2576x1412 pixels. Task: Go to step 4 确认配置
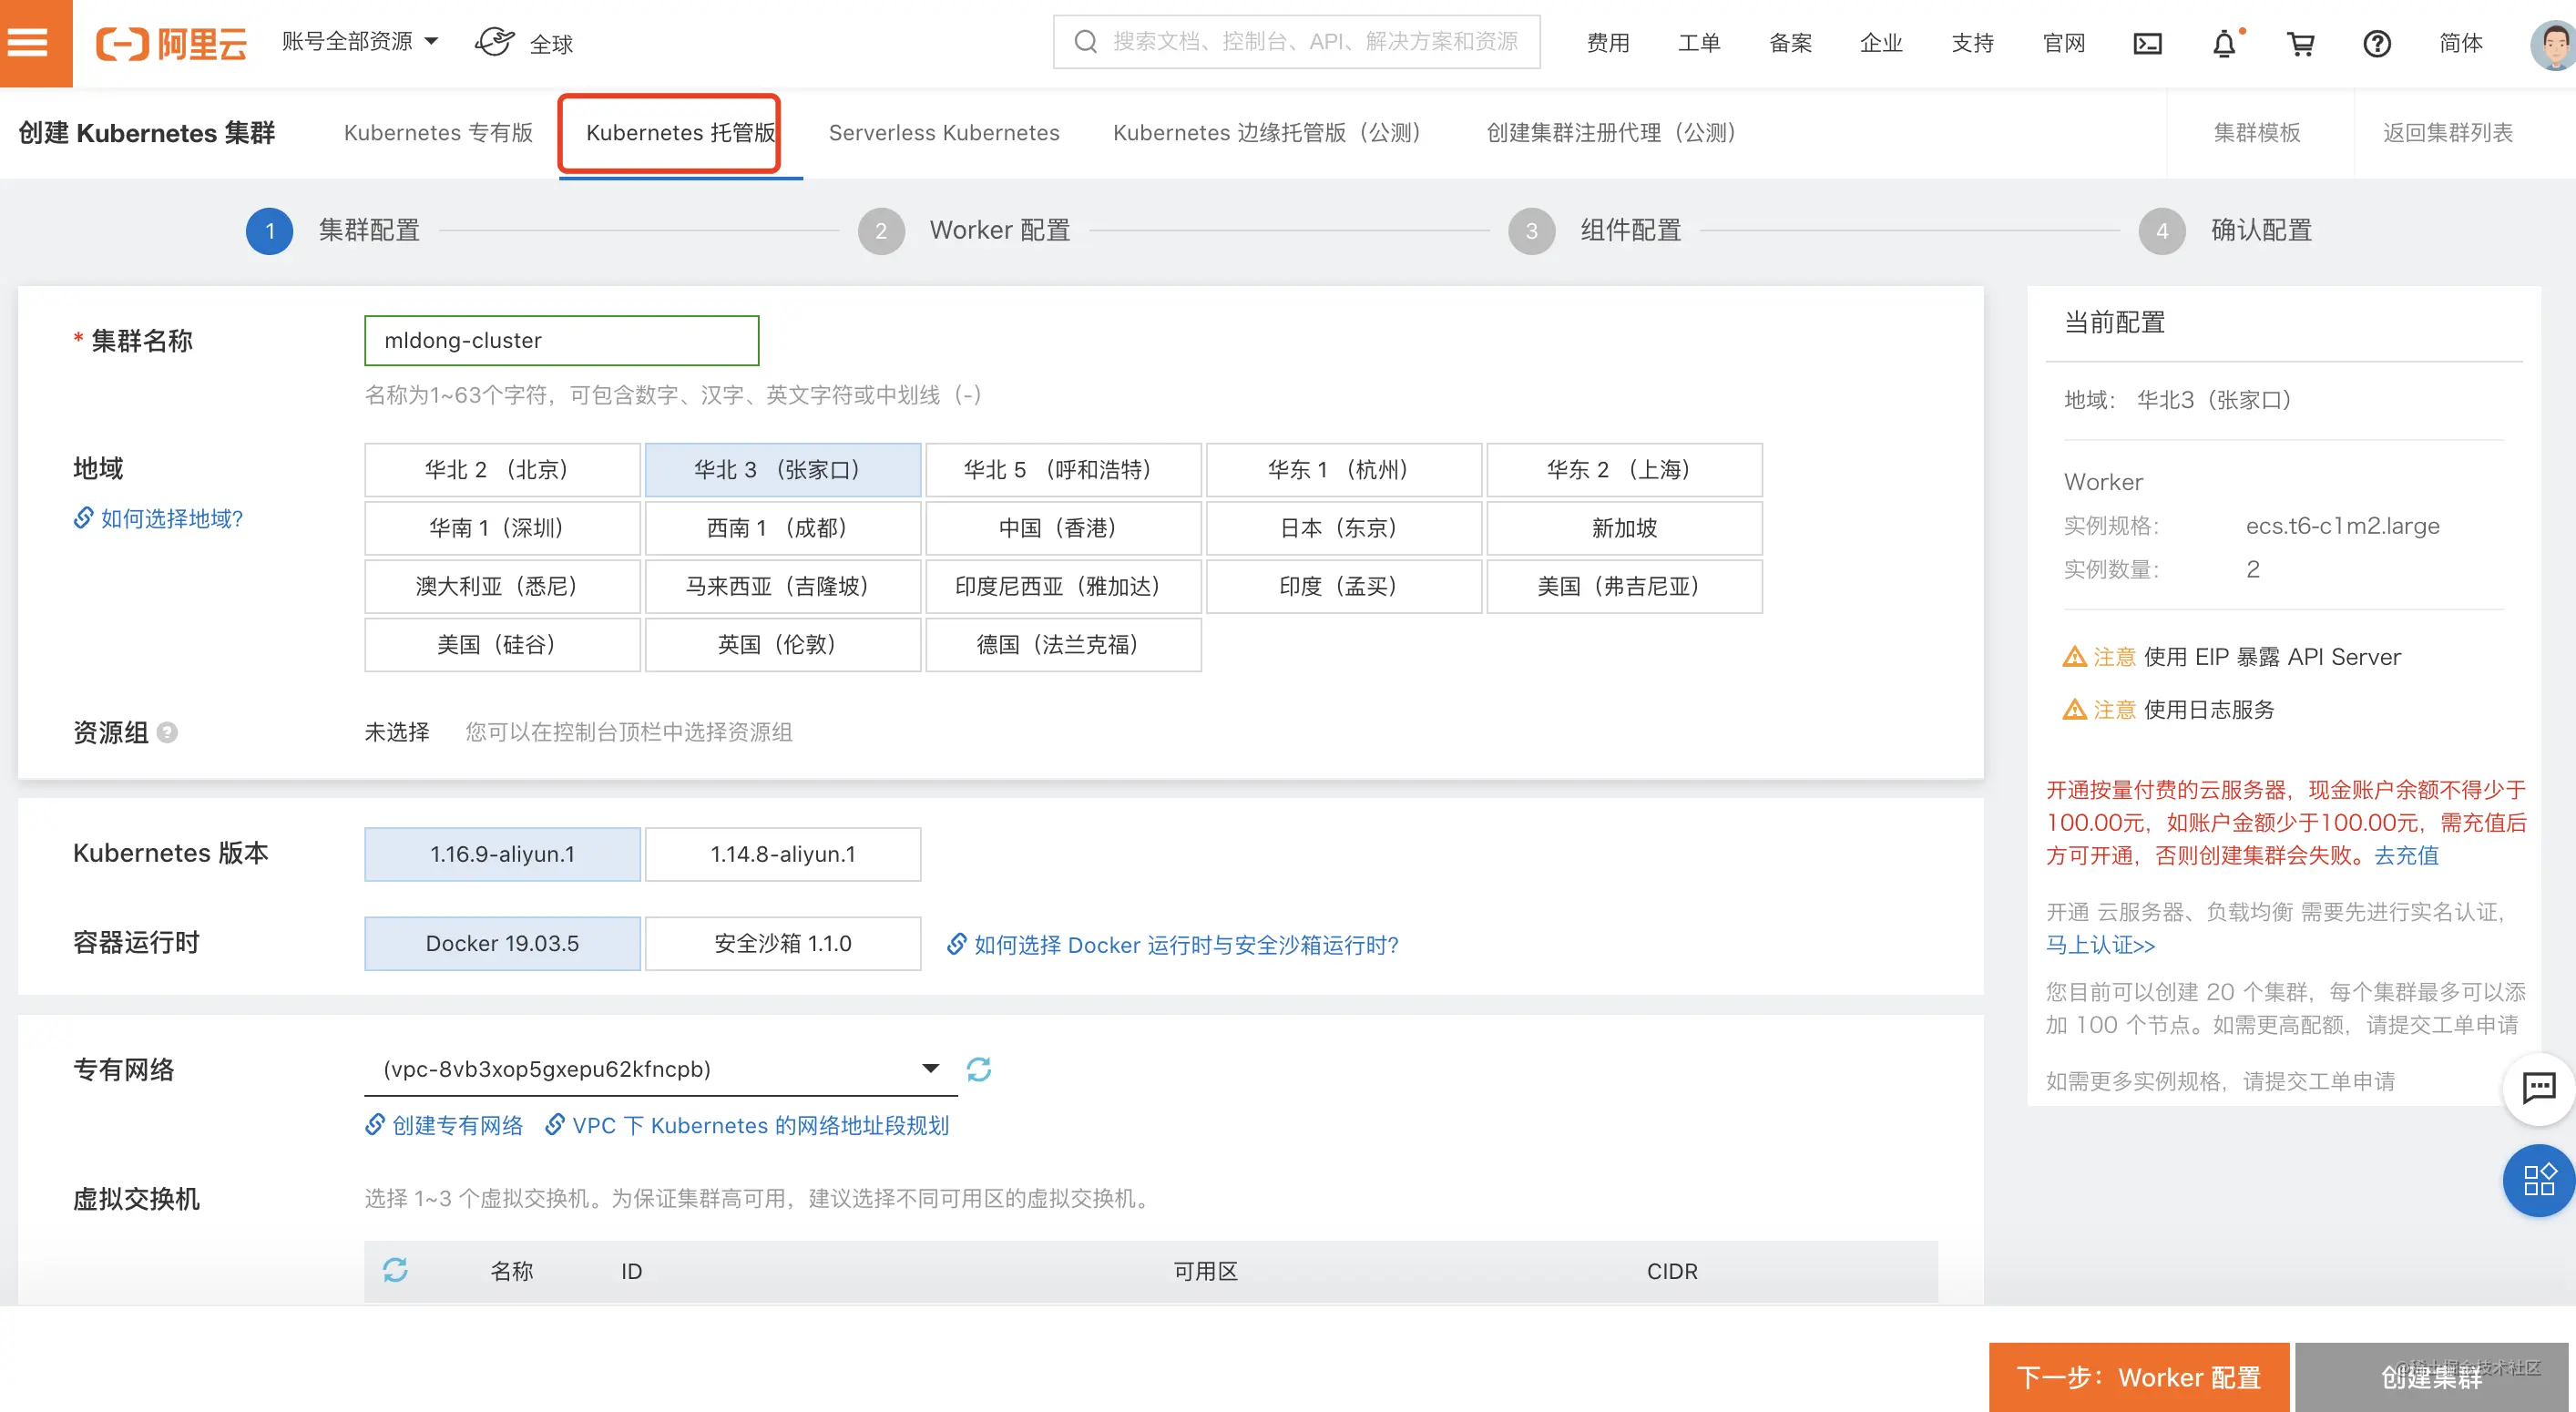click(2226, 231)
